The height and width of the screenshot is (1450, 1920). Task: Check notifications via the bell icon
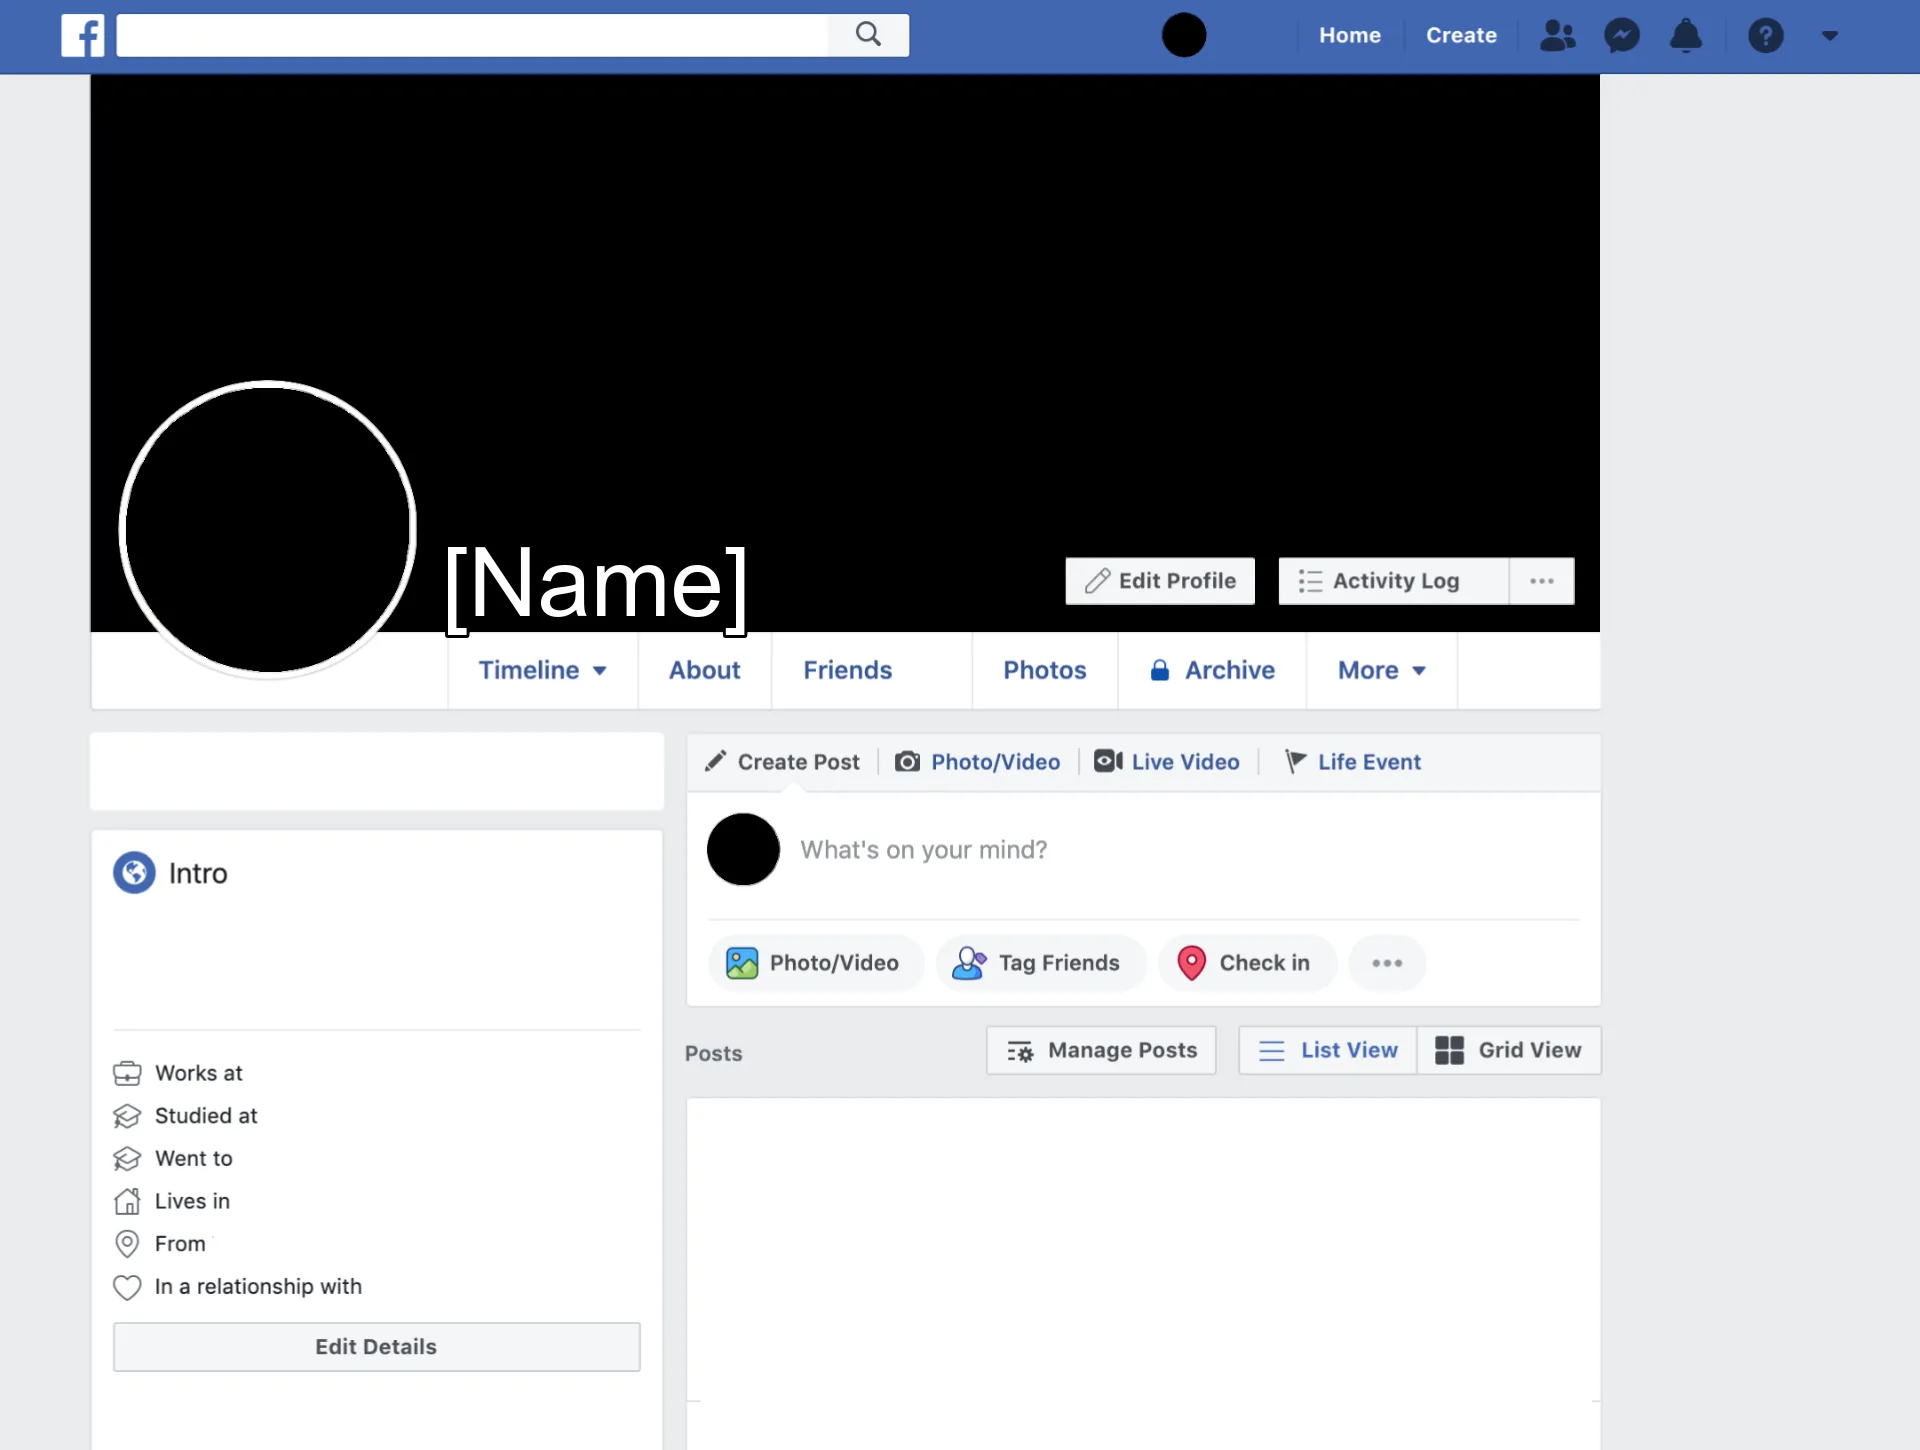click(1687, 35)
